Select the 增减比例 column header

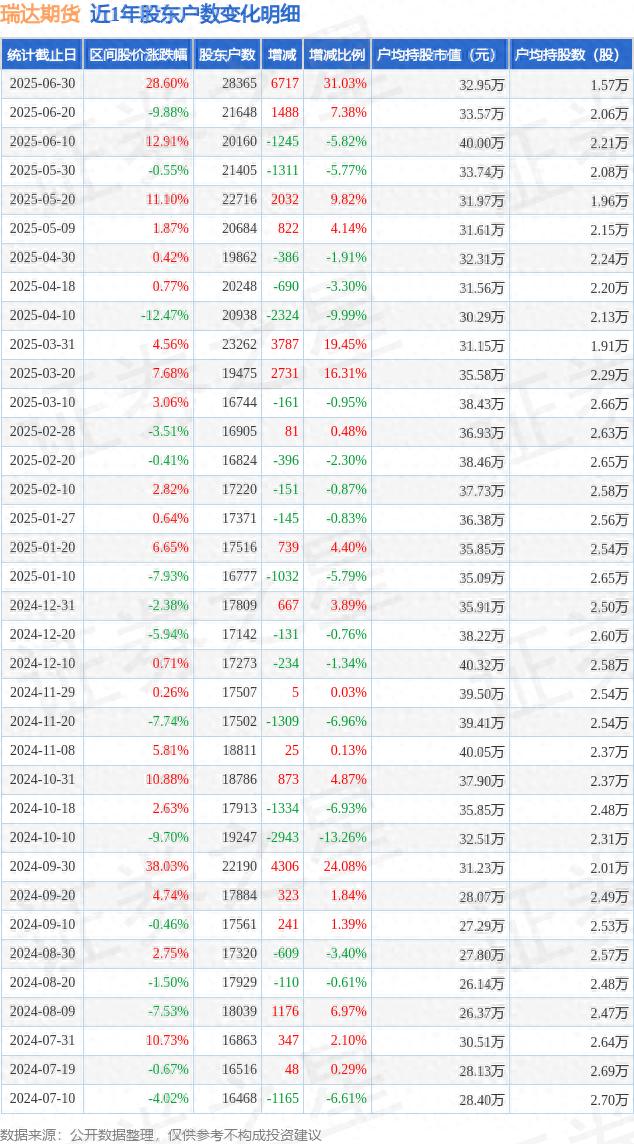(336, 55)
